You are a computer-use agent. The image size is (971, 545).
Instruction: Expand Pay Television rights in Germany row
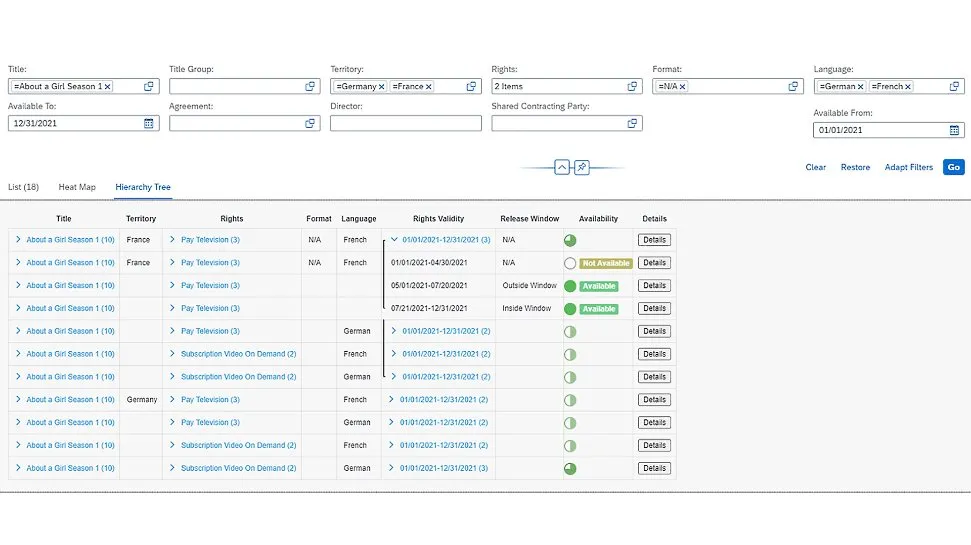172,400
